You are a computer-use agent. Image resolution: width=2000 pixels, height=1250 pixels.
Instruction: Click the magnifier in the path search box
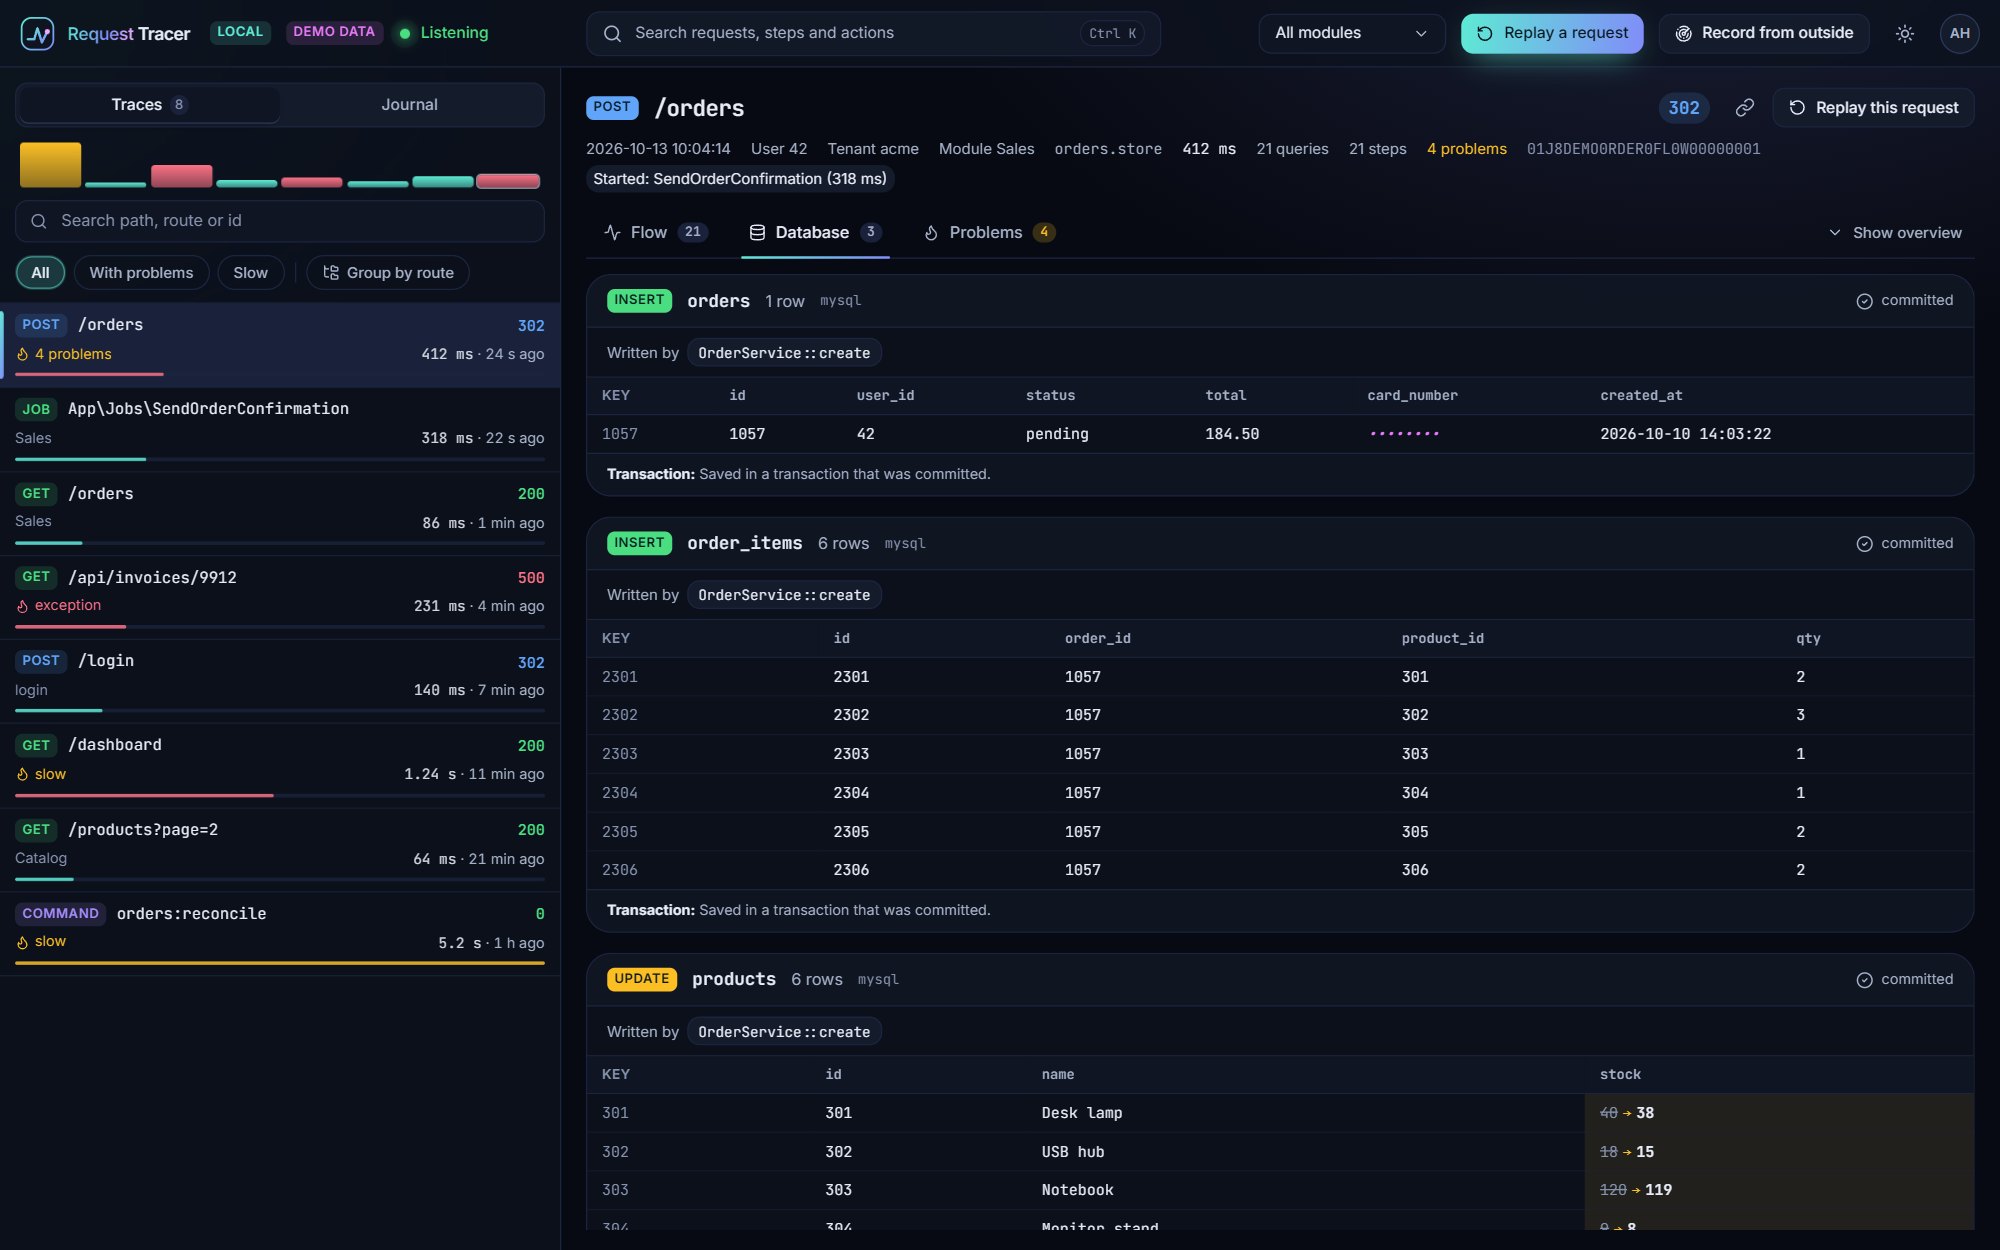point(39,221)
